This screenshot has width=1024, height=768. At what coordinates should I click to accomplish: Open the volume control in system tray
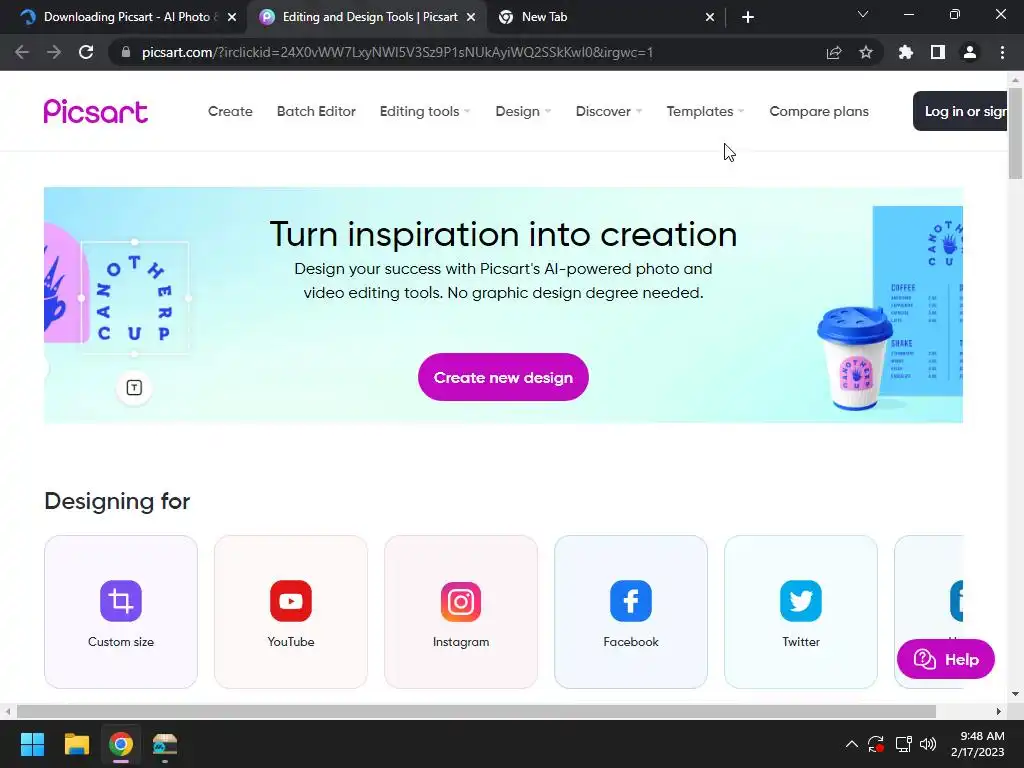(928, 744)
